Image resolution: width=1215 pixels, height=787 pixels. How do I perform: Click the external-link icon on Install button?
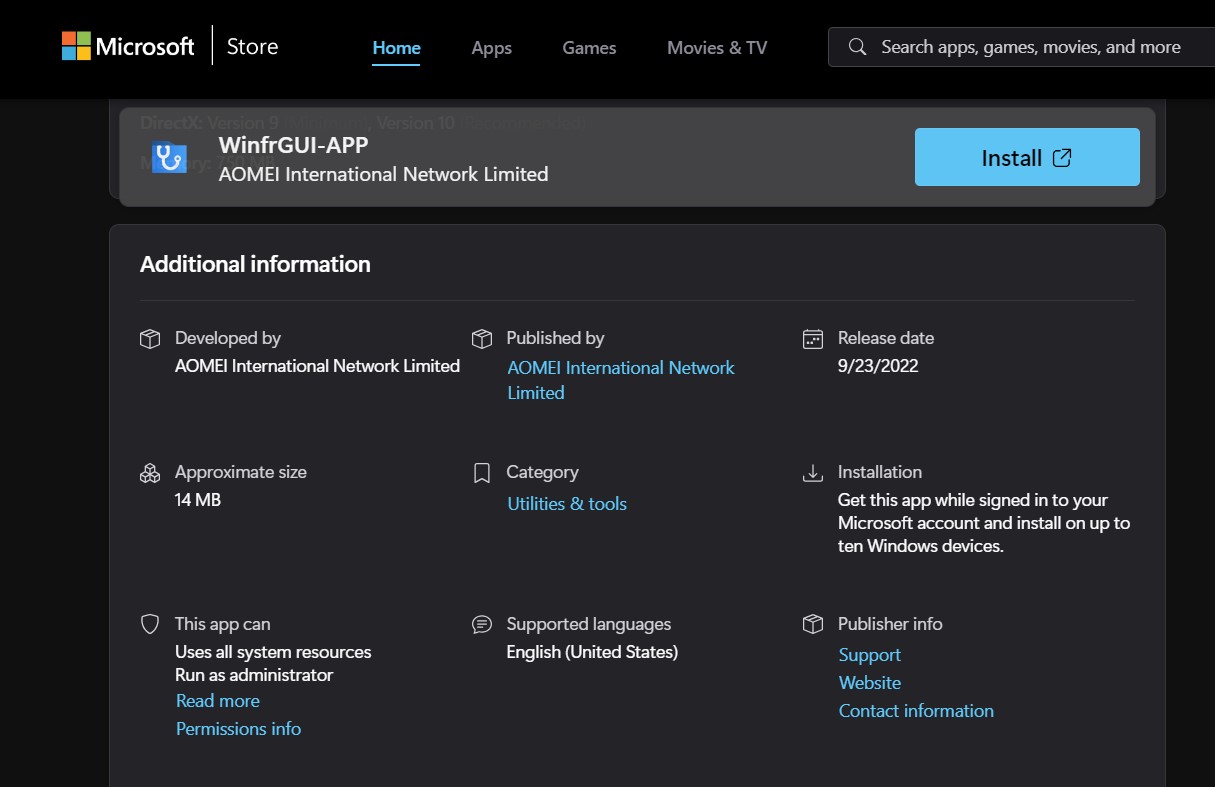(x=1062, y=157)
